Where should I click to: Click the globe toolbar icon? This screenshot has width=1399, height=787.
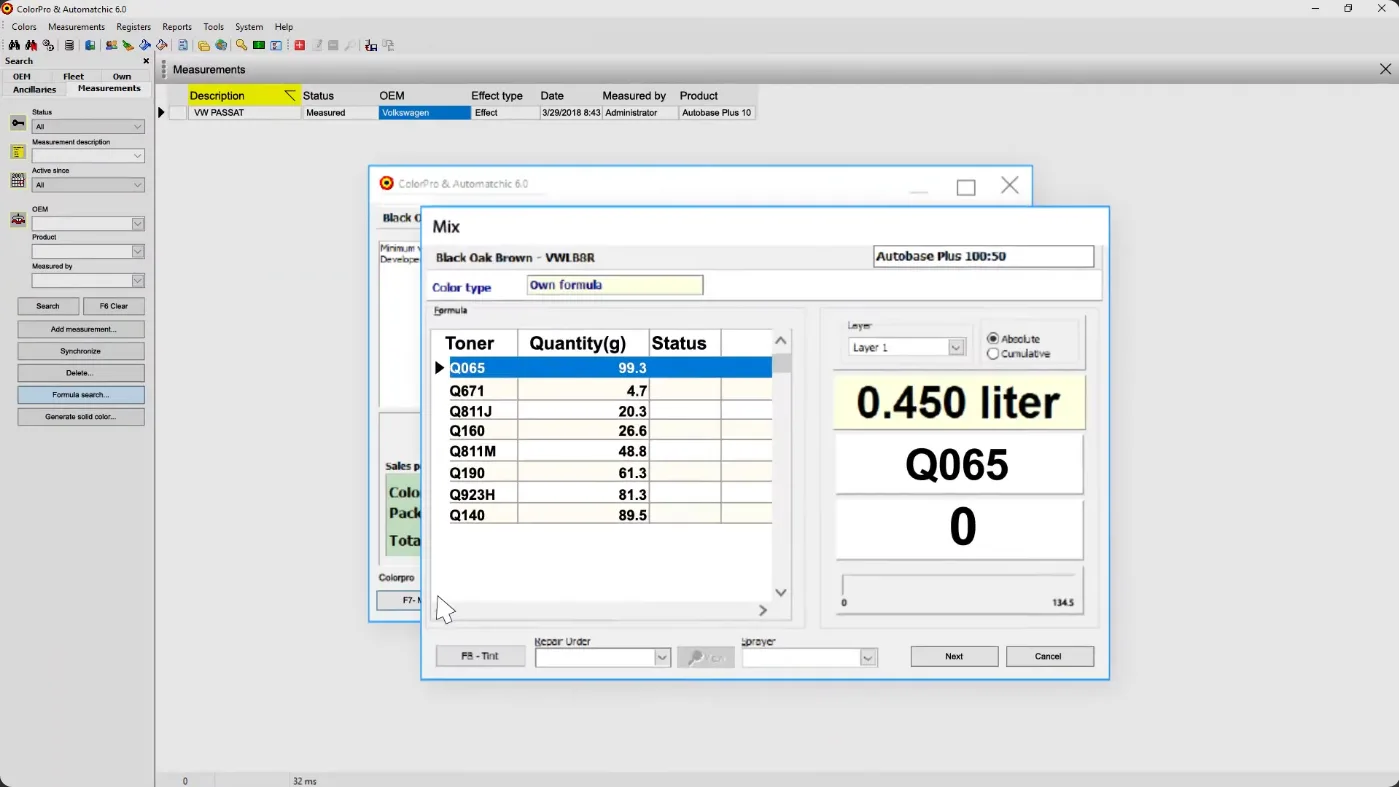(x=221, y=45)
